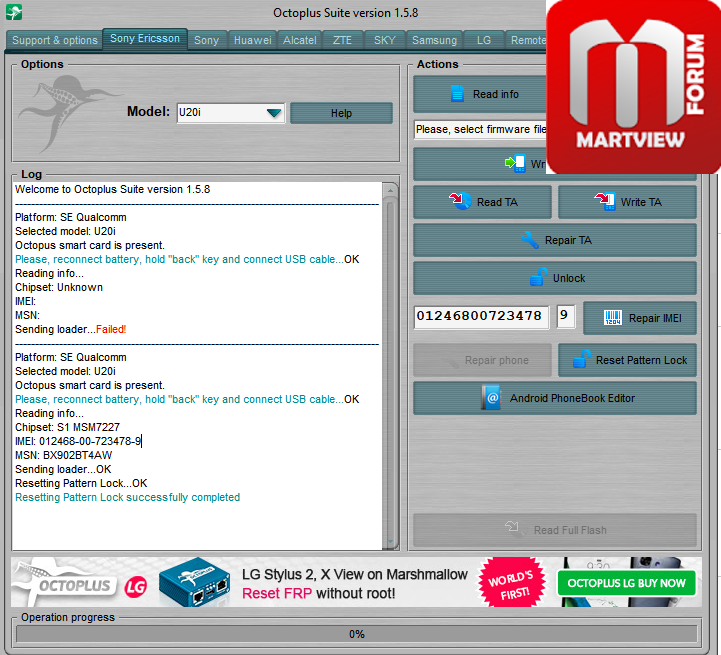Click the Write TA button
Viewport: 721px width, 655px height.
click(x=627, y=202)
